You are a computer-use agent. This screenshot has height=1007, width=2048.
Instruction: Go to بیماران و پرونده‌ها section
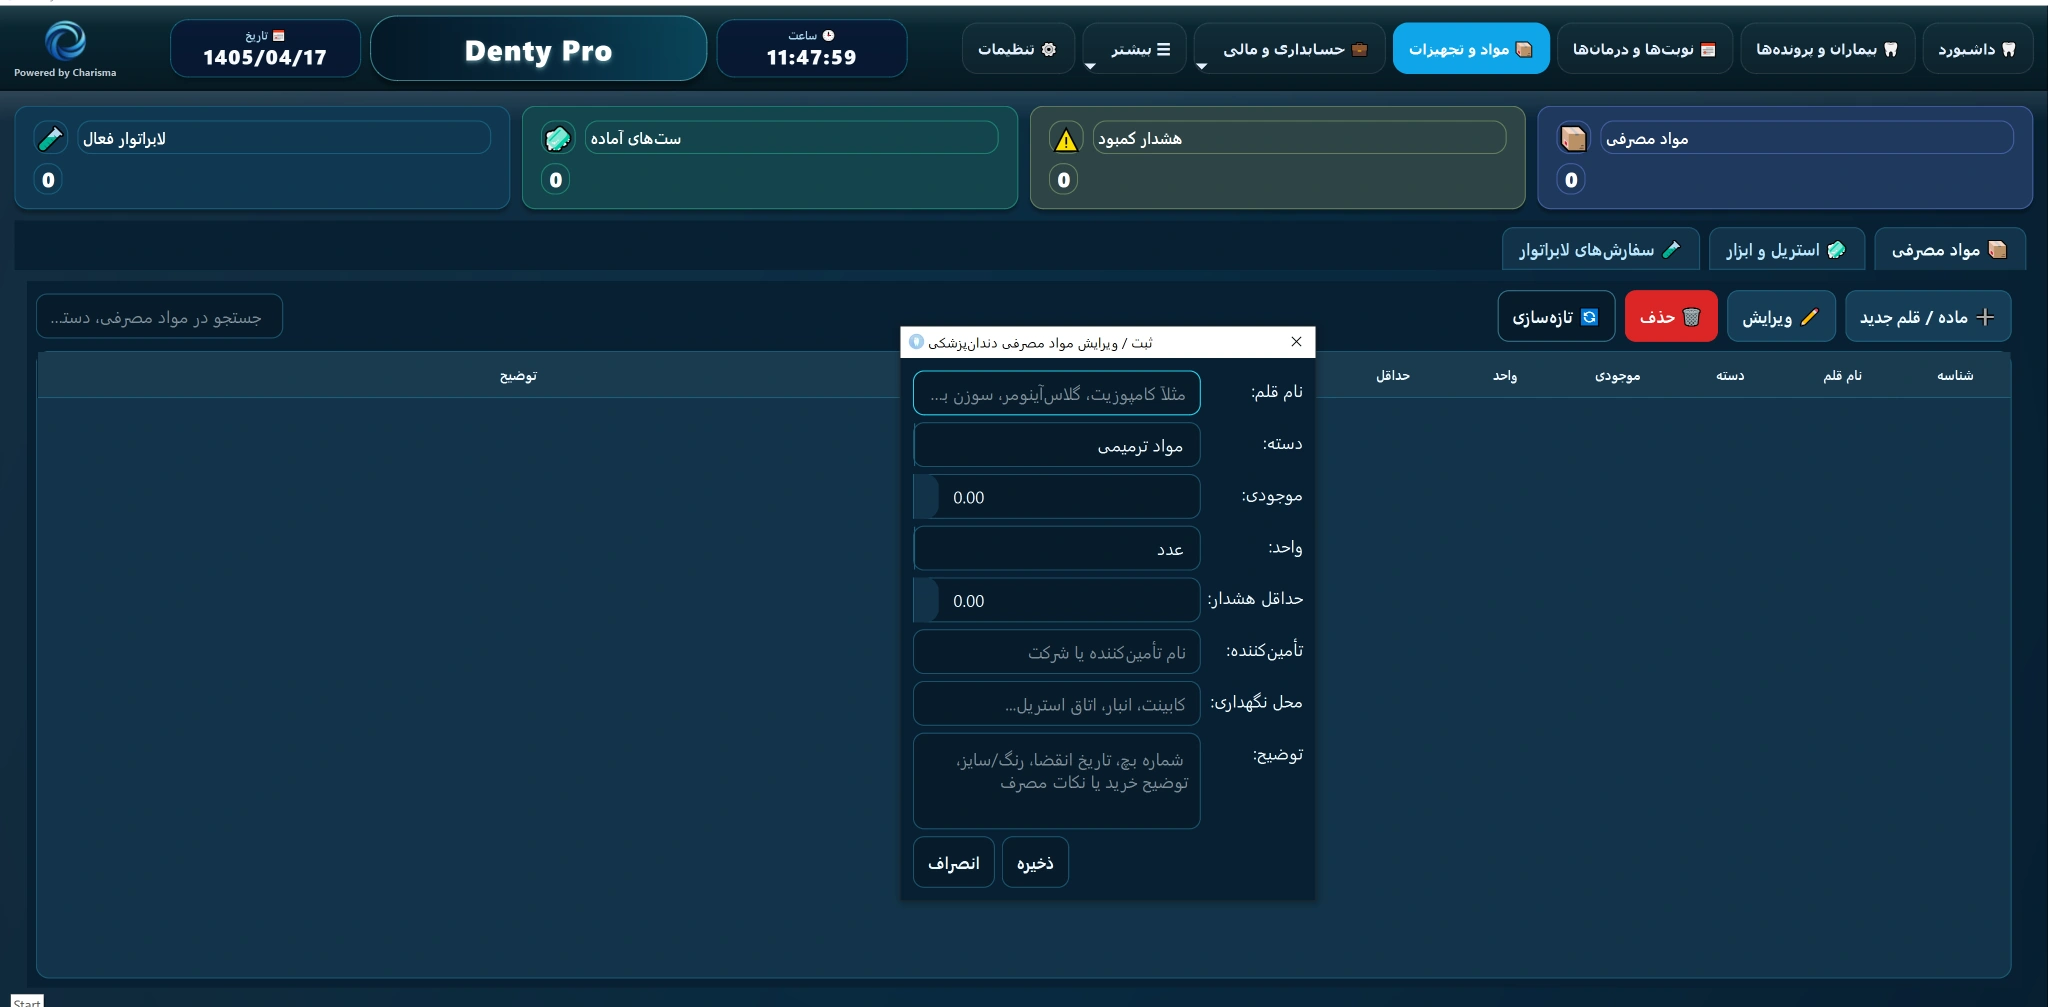(1827, 49)
